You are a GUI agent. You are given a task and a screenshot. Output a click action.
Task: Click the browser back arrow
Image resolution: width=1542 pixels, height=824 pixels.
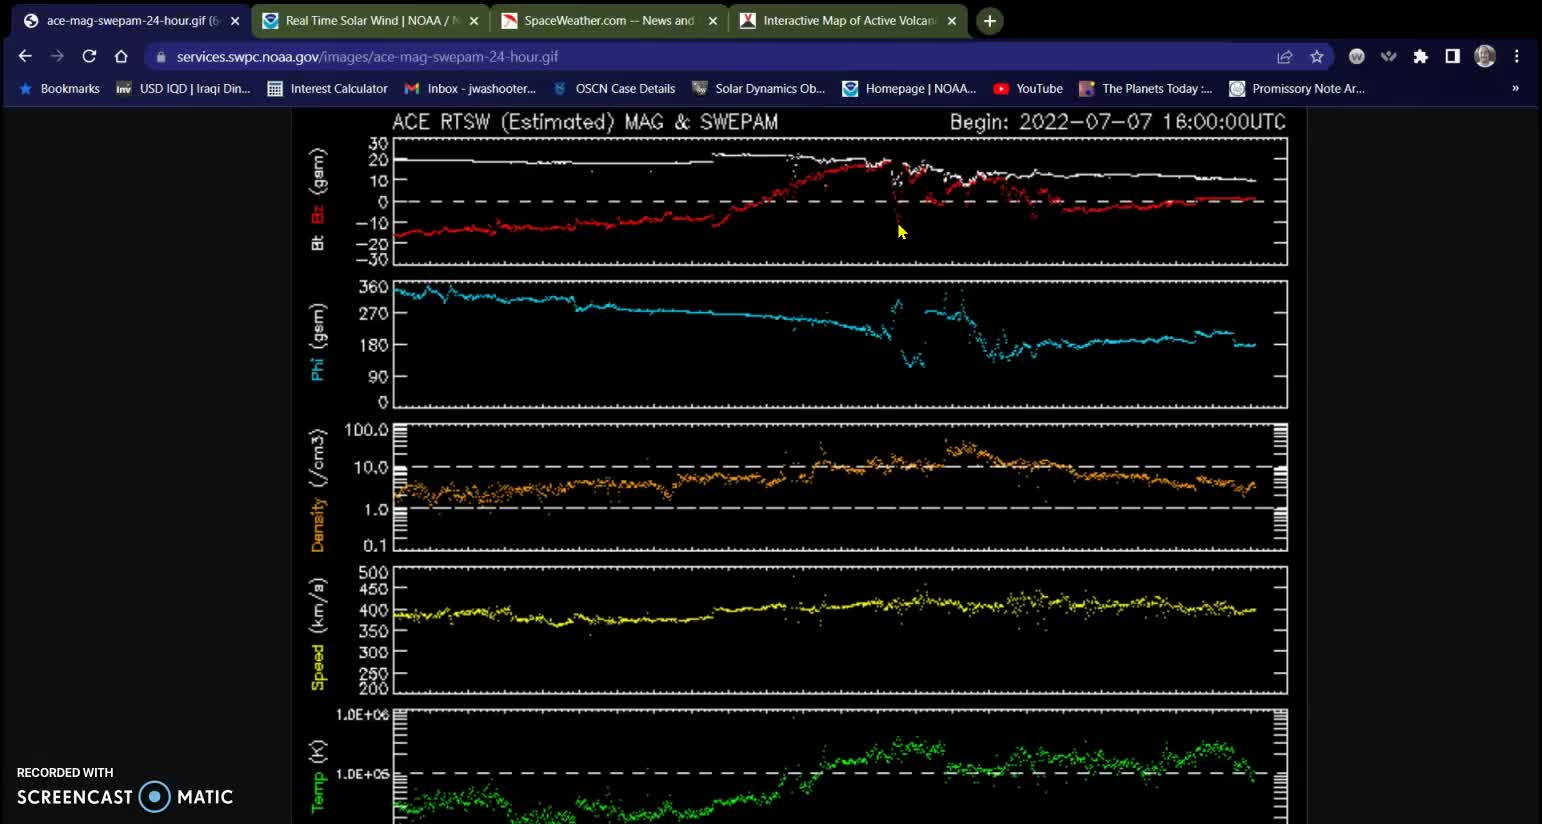tap(25, 57)
